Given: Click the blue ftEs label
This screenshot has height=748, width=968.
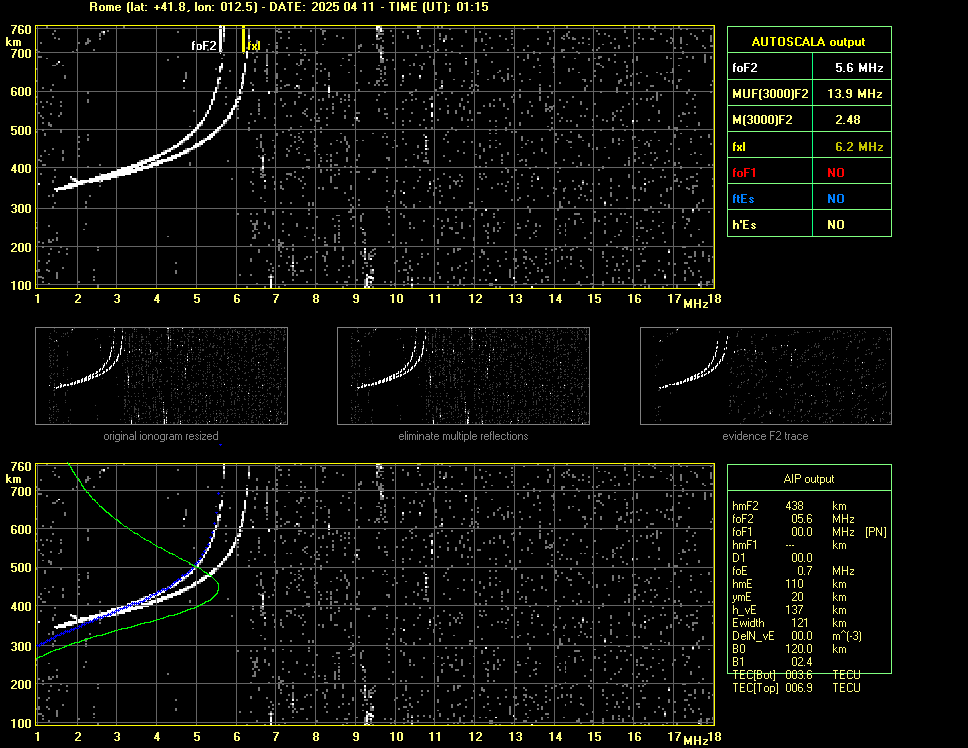Looking at the screenshot, I should point(743,199).
